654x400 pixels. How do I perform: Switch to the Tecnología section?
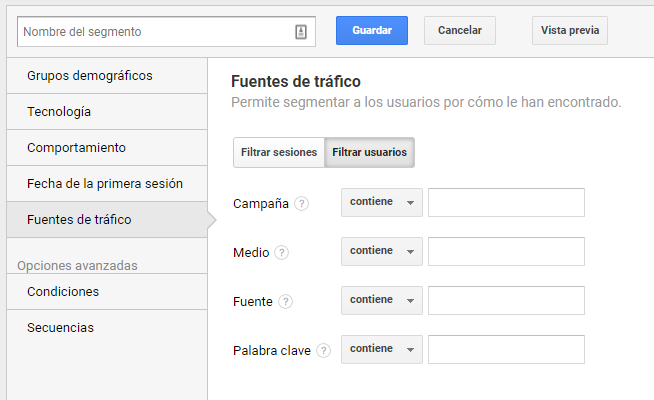click(107, 112)
